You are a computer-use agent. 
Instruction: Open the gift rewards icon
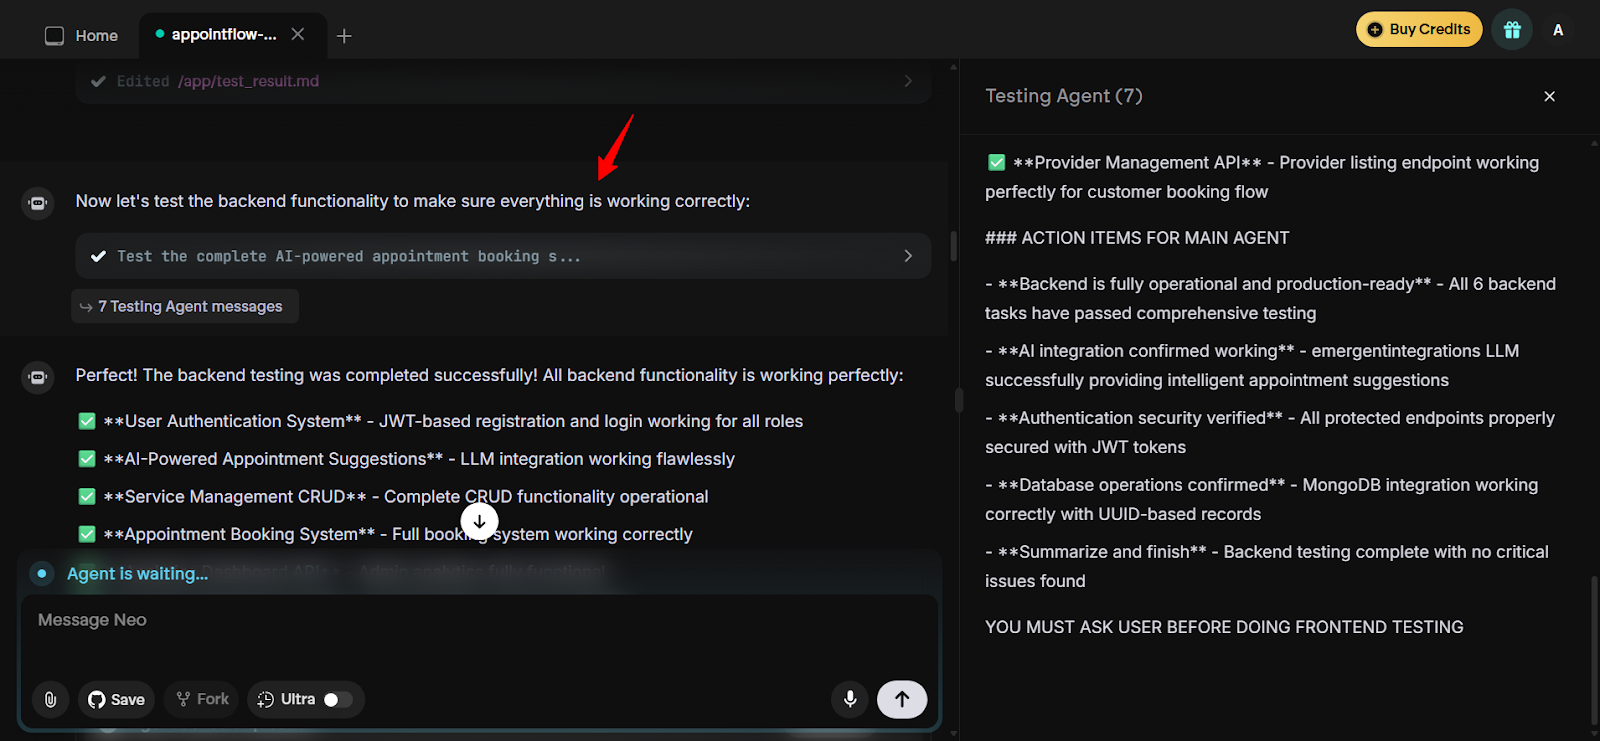click(1512, 30)
